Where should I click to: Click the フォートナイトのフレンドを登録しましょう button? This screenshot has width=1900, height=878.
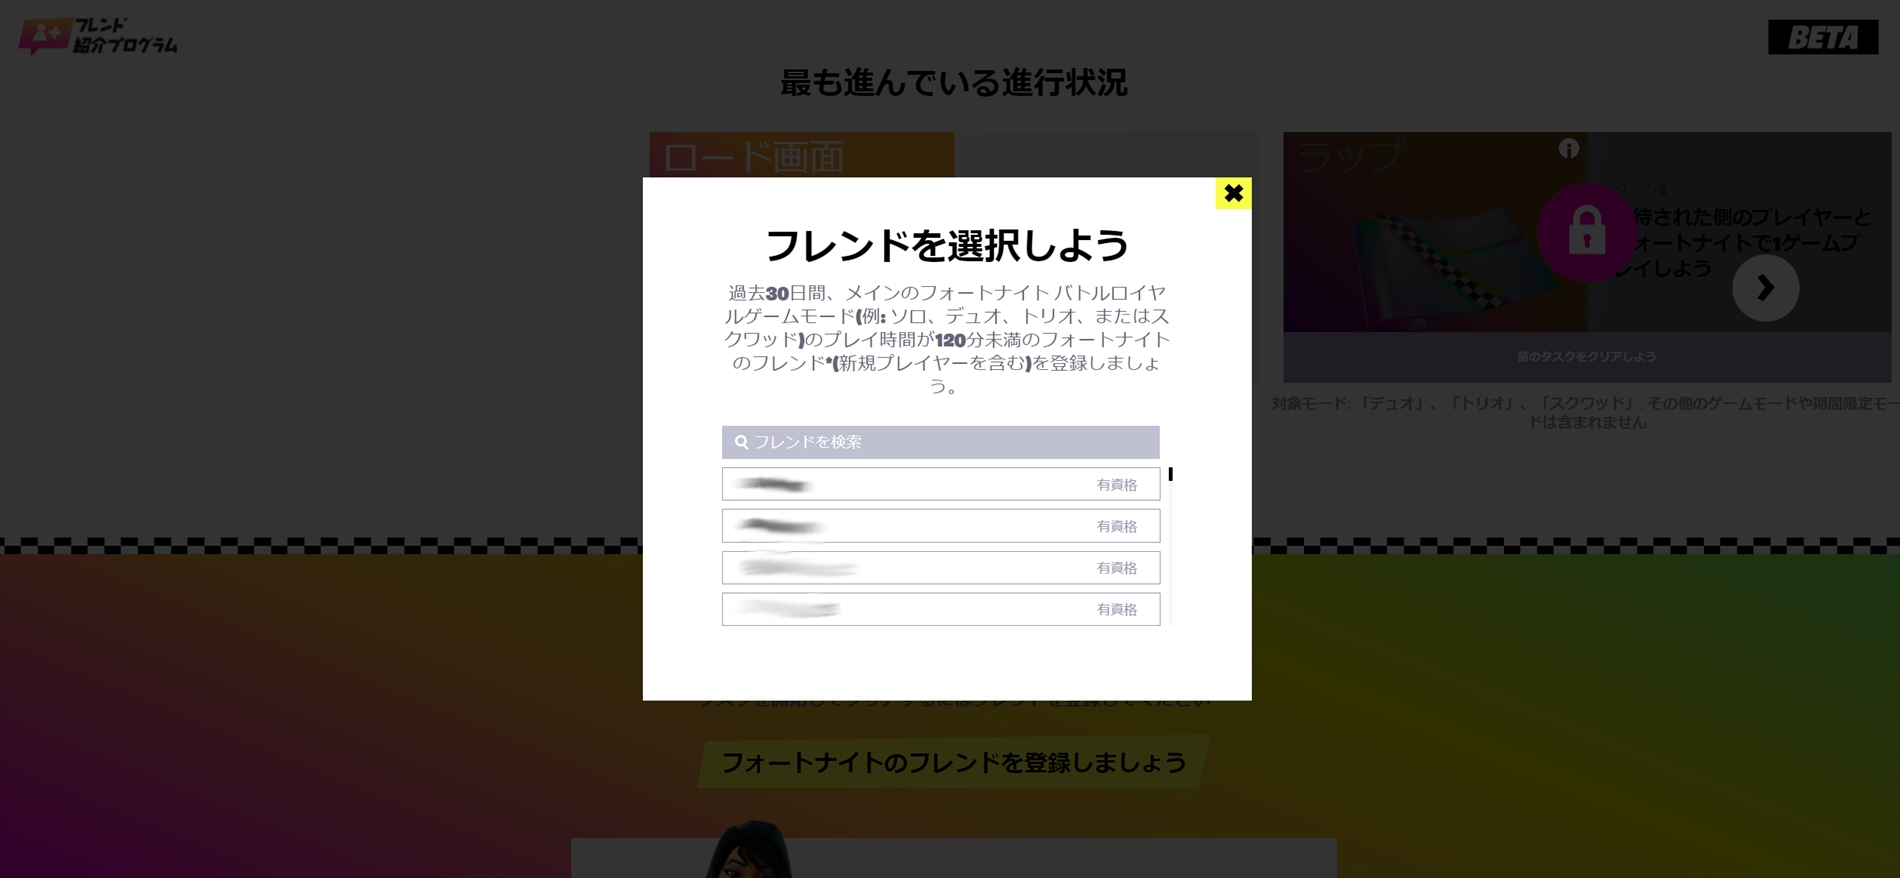(953, 762)
